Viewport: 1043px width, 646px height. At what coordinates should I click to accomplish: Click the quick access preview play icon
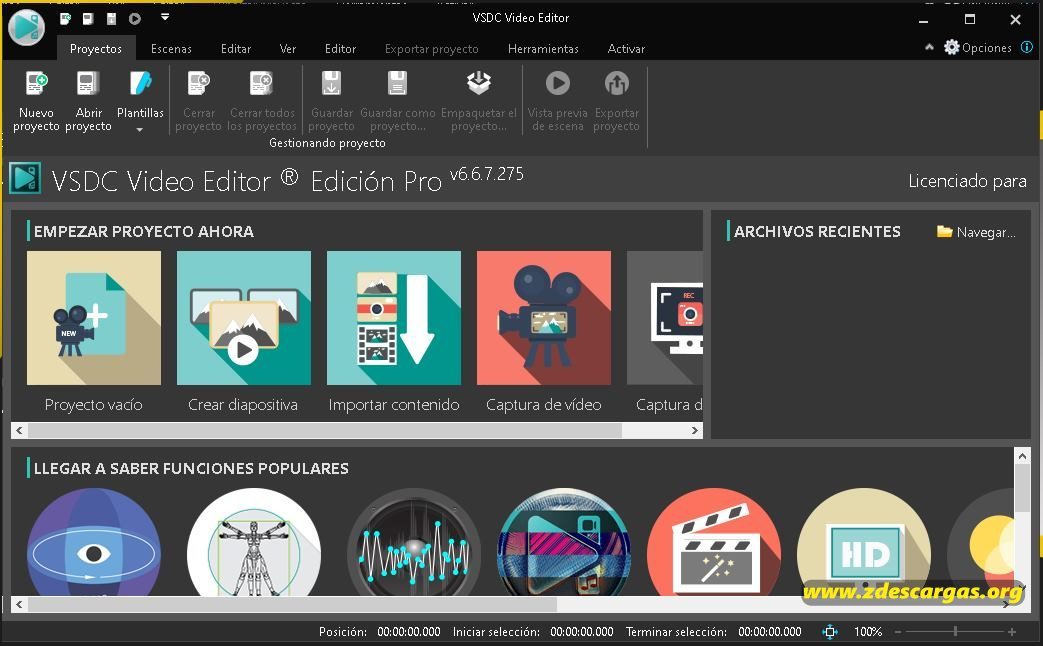point(134,19)
